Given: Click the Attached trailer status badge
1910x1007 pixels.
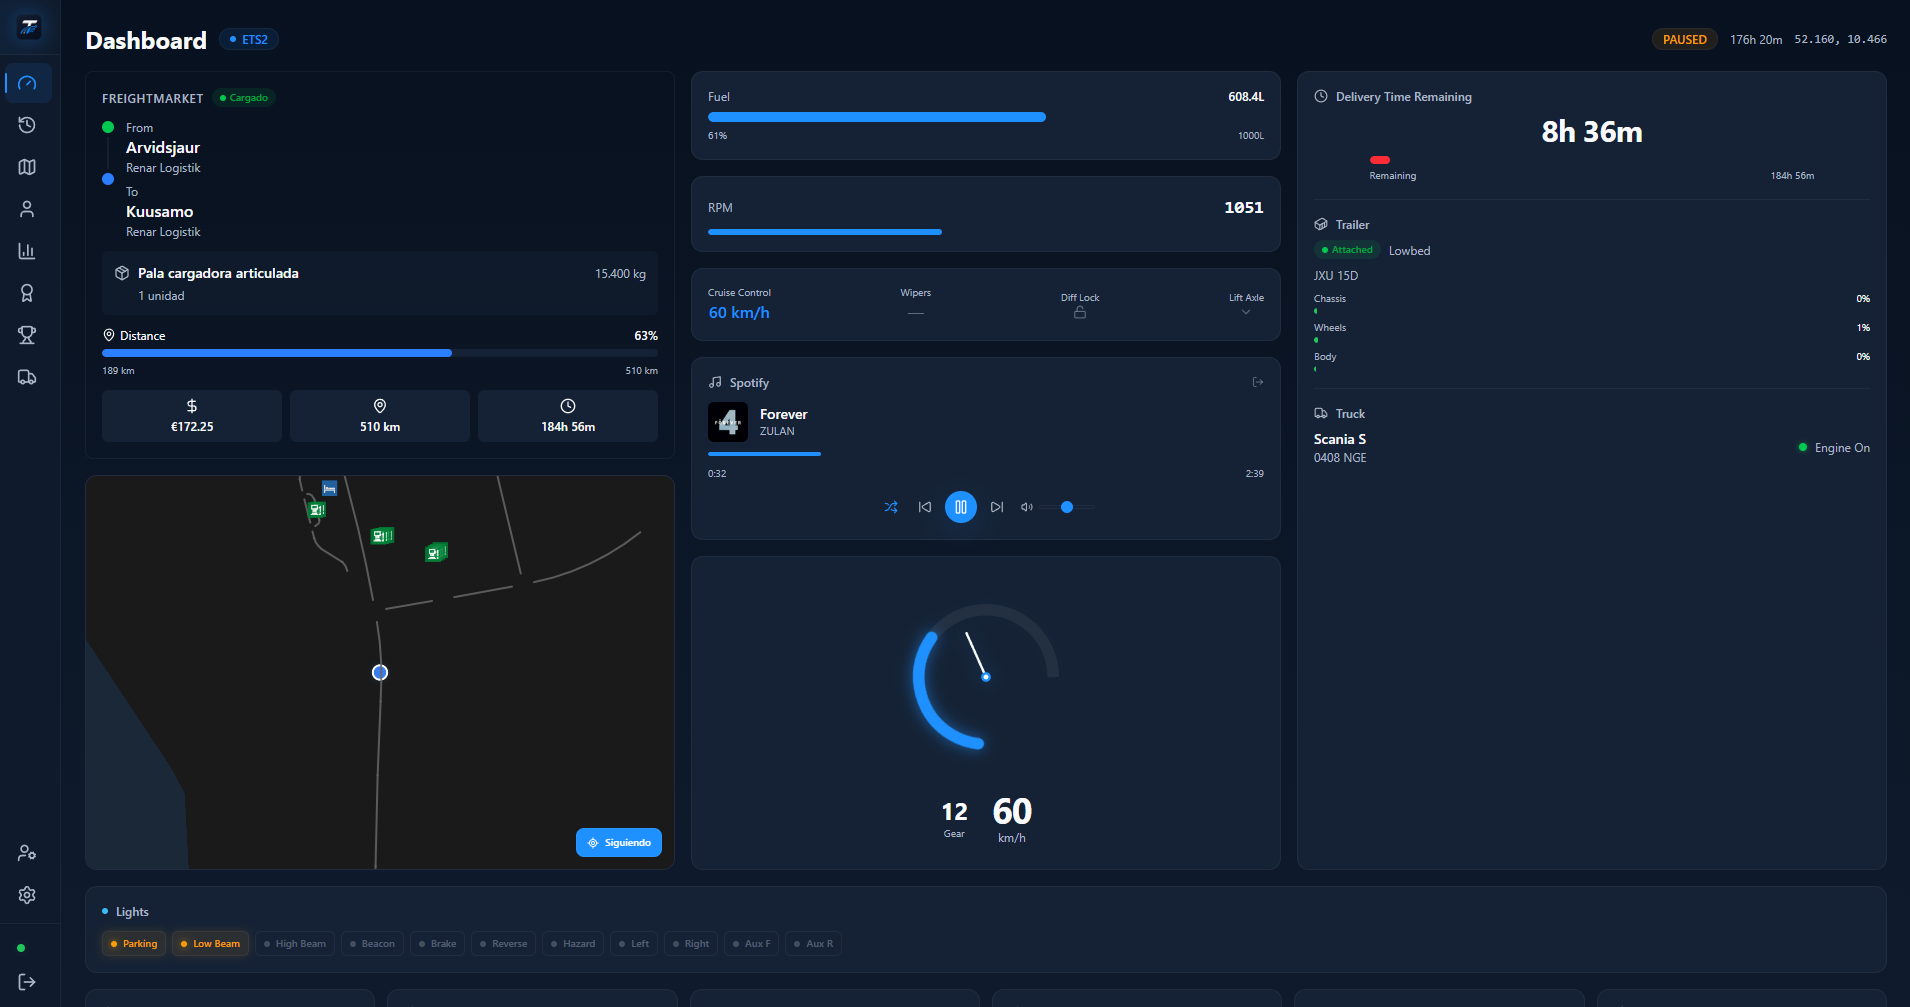Looking at the screenshot, I should [x=1347, y=250].
